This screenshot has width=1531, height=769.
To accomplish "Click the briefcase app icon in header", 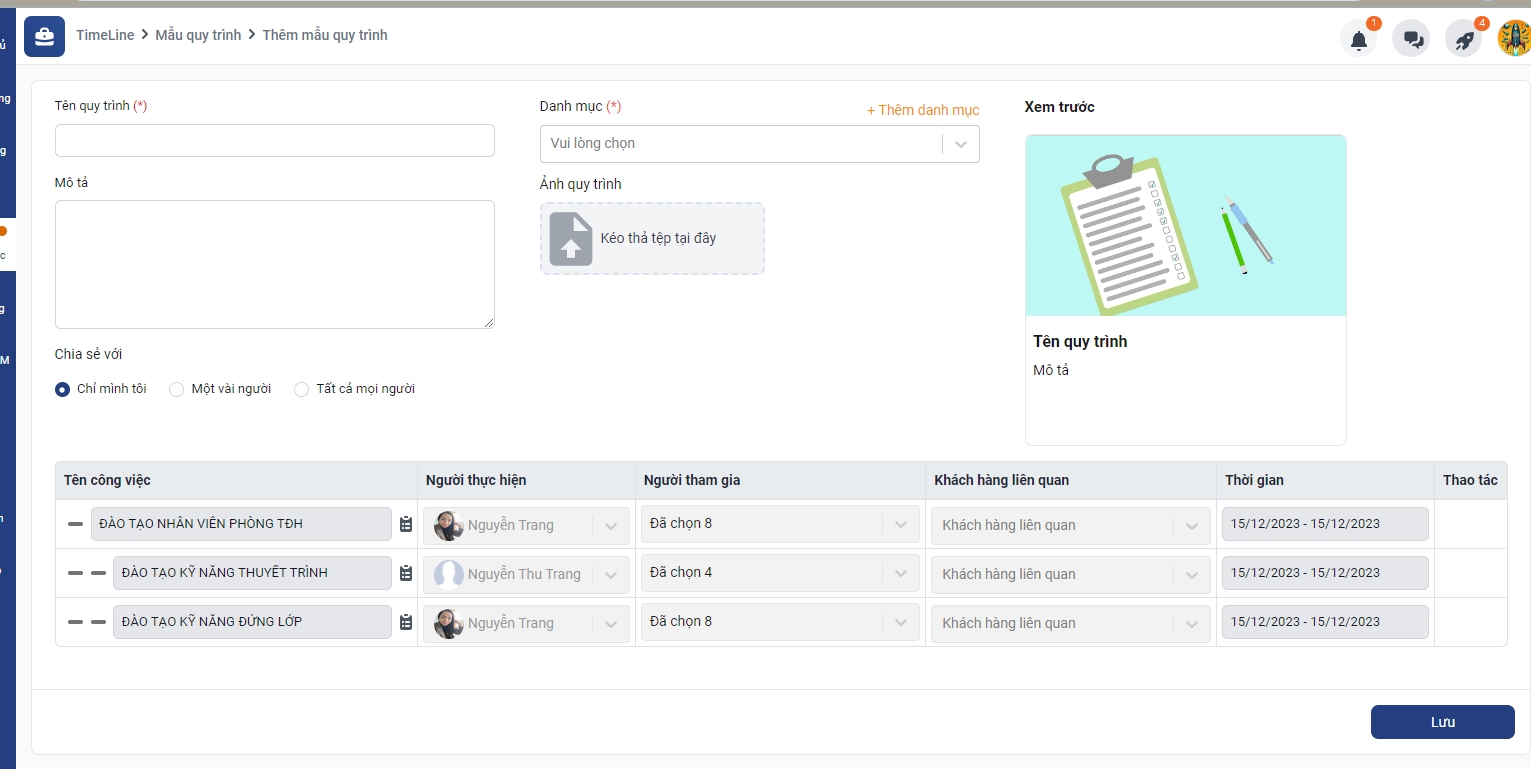I will 44,36.
